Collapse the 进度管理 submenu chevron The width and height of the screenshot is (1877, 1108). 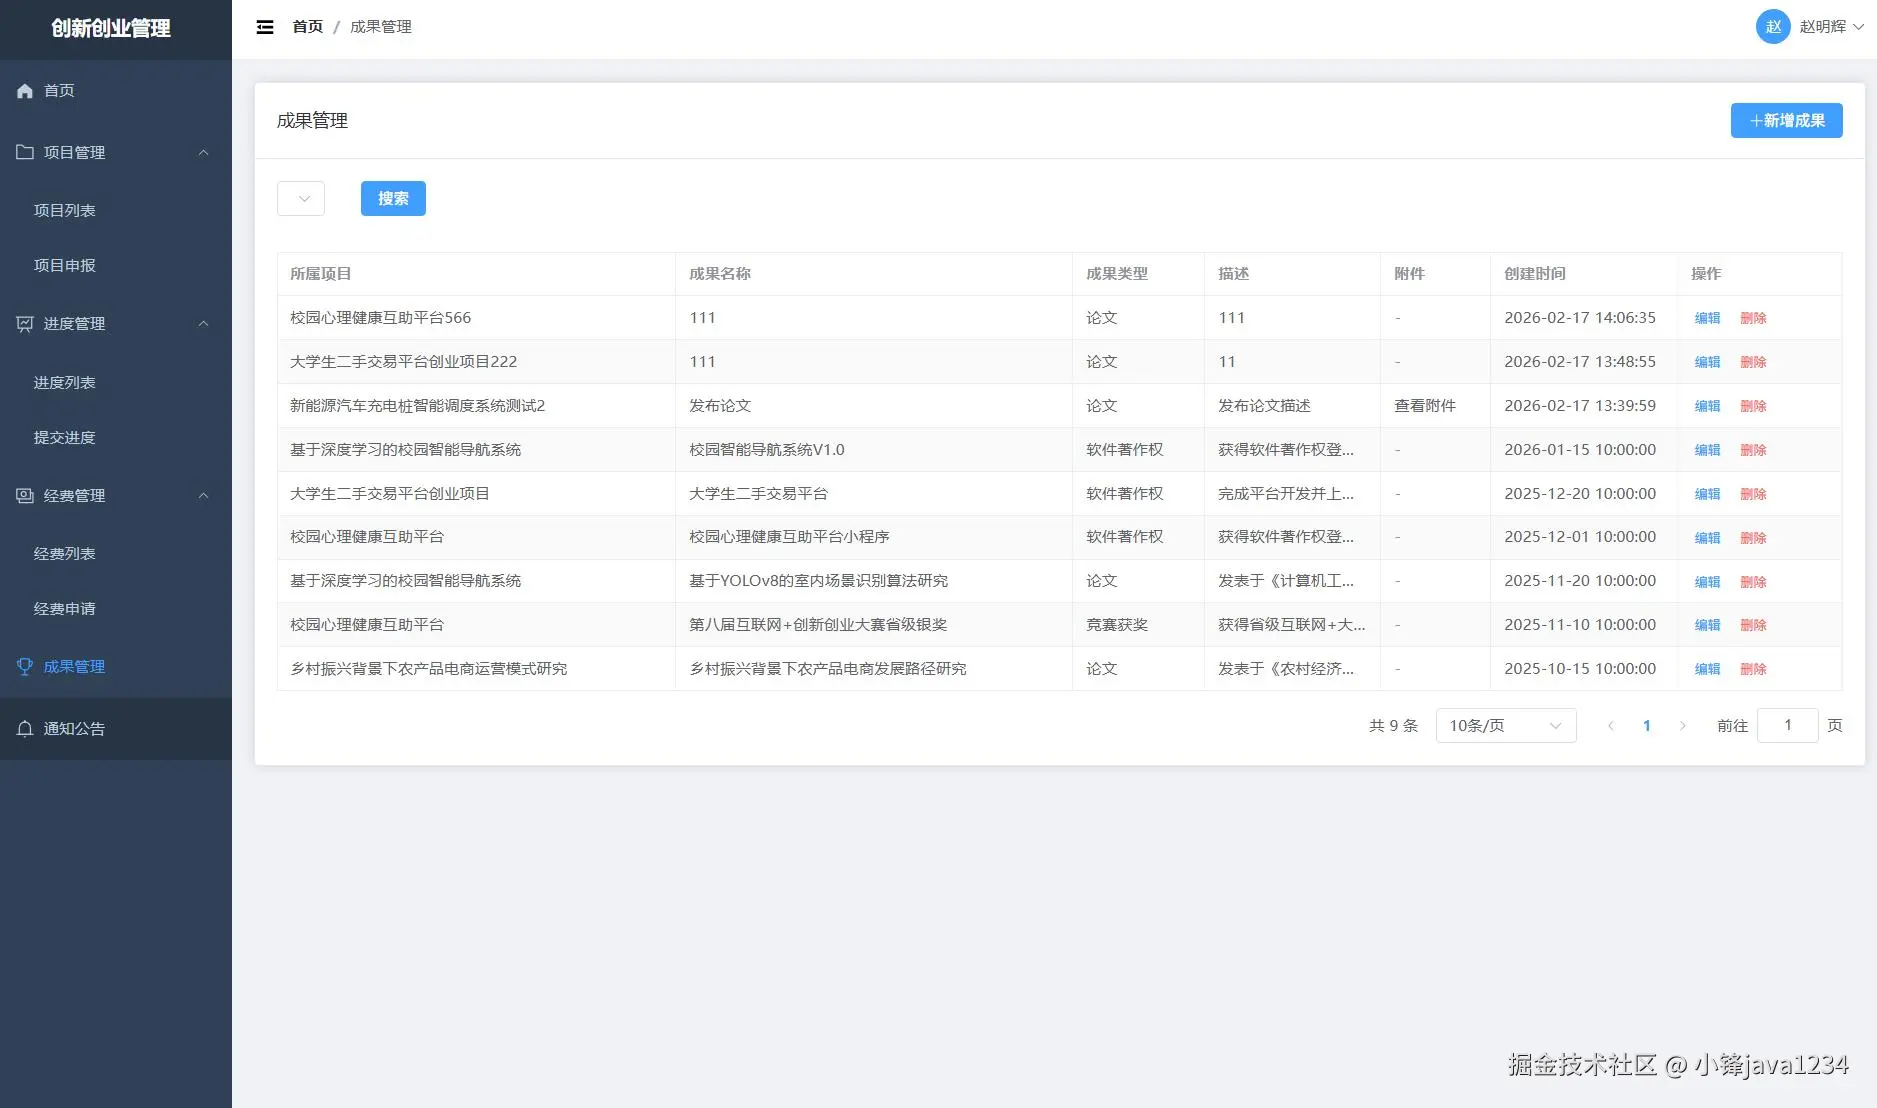204,324
